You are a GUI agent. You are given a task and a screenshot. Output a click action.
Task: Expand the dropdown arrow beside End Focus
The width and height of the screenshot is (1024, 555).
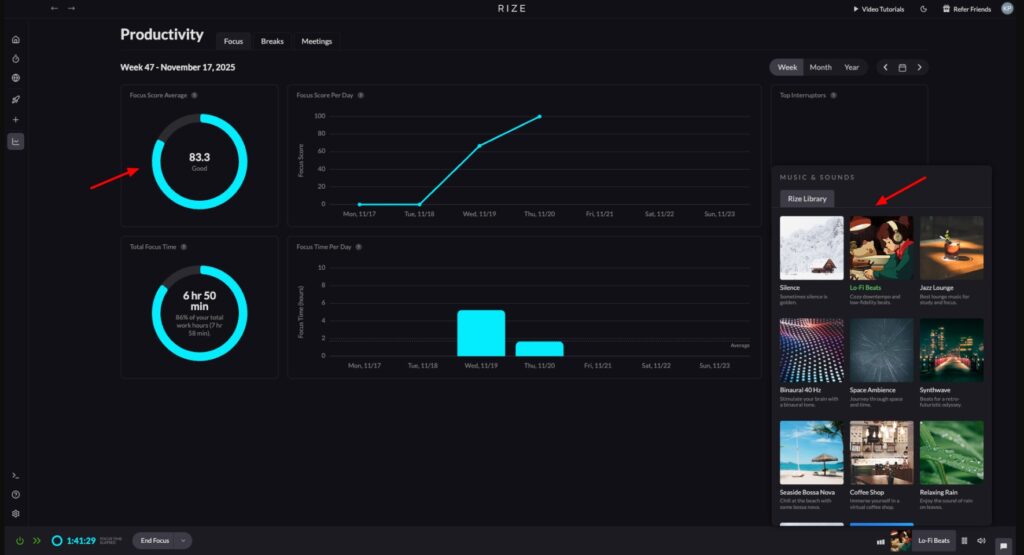(x=183, y=541)
